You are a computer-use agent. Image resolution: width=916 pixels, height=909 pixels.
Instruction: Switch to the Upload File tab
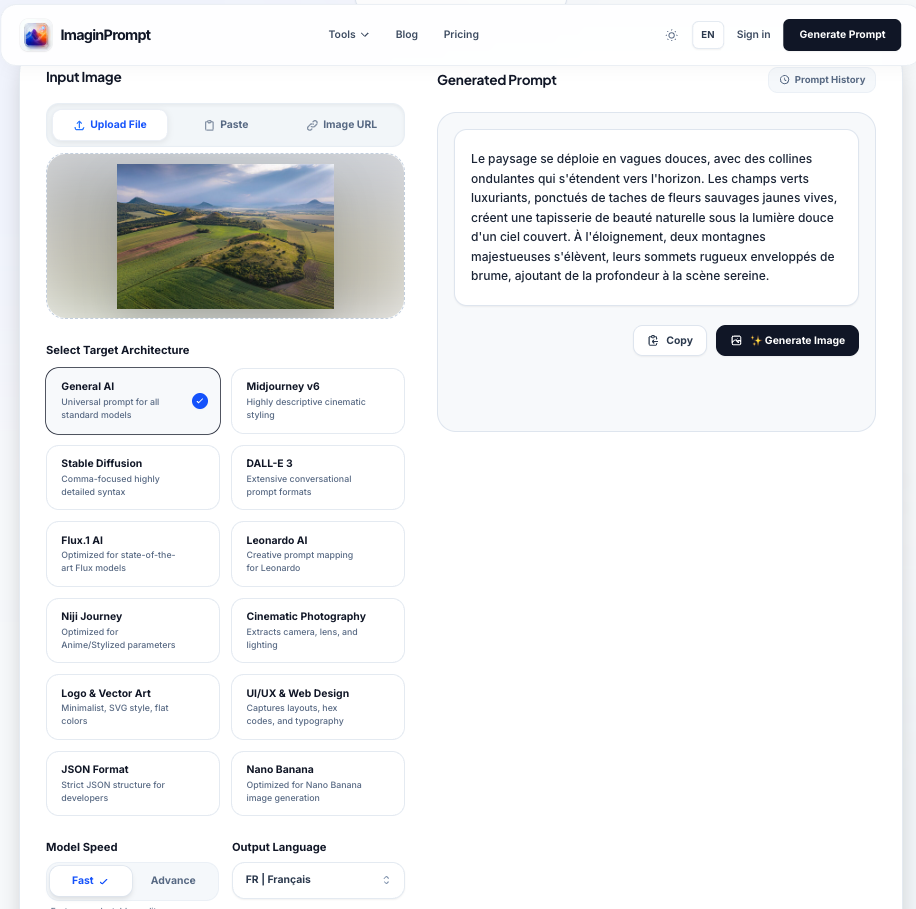click(x=110, y=125)
